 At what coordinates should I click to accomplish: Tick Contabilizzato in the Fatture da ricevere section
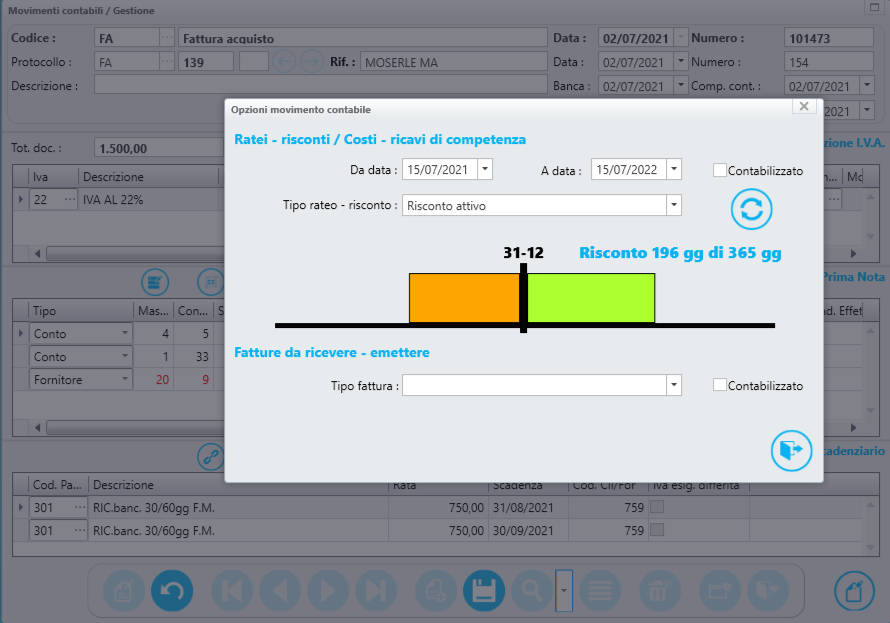(x=719, y=385)
